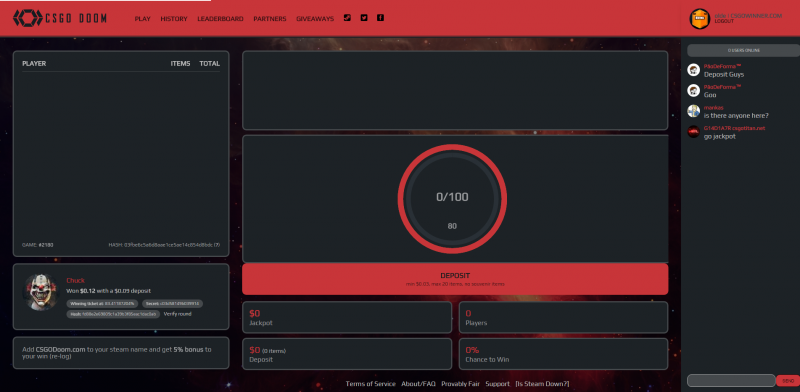Click Verify round link
800x392 pixels.
click(x=178, y=314)
